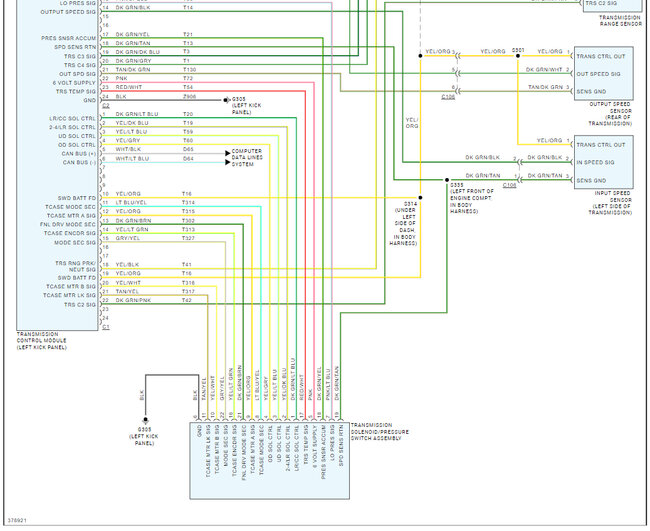Click 'TRS C2 SIG' at control module pin 22
Screen dimensions: 650x531
coord(80,305)
